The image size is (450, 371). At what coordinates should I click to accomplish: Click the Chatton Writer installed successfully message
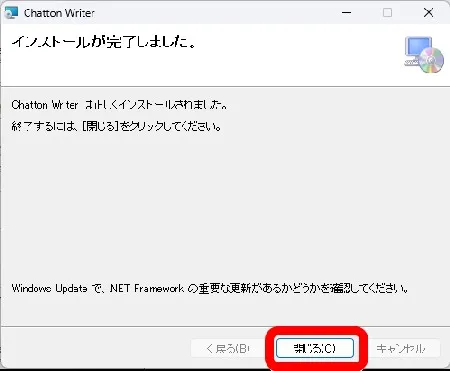pos(119,105)
